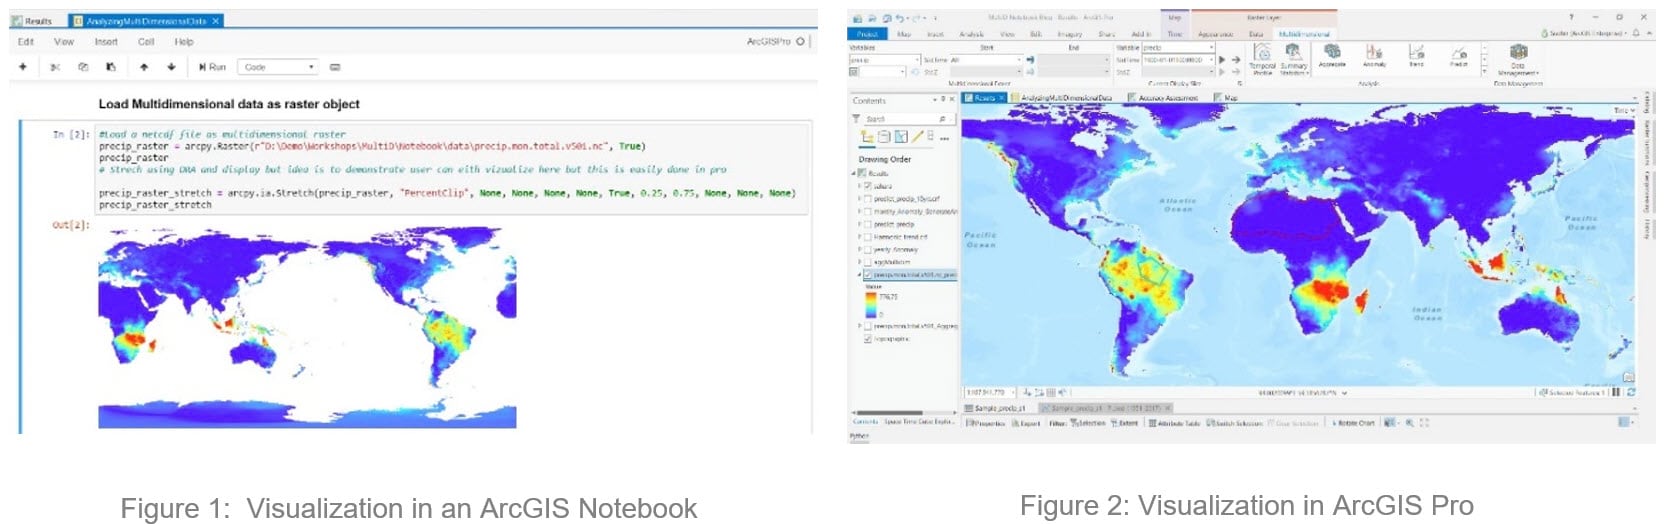Image resolution: width=1671 pixels, height=524 pixels.
Task: Open the Imagery ribbon tab
Action: pos(1068,34)
